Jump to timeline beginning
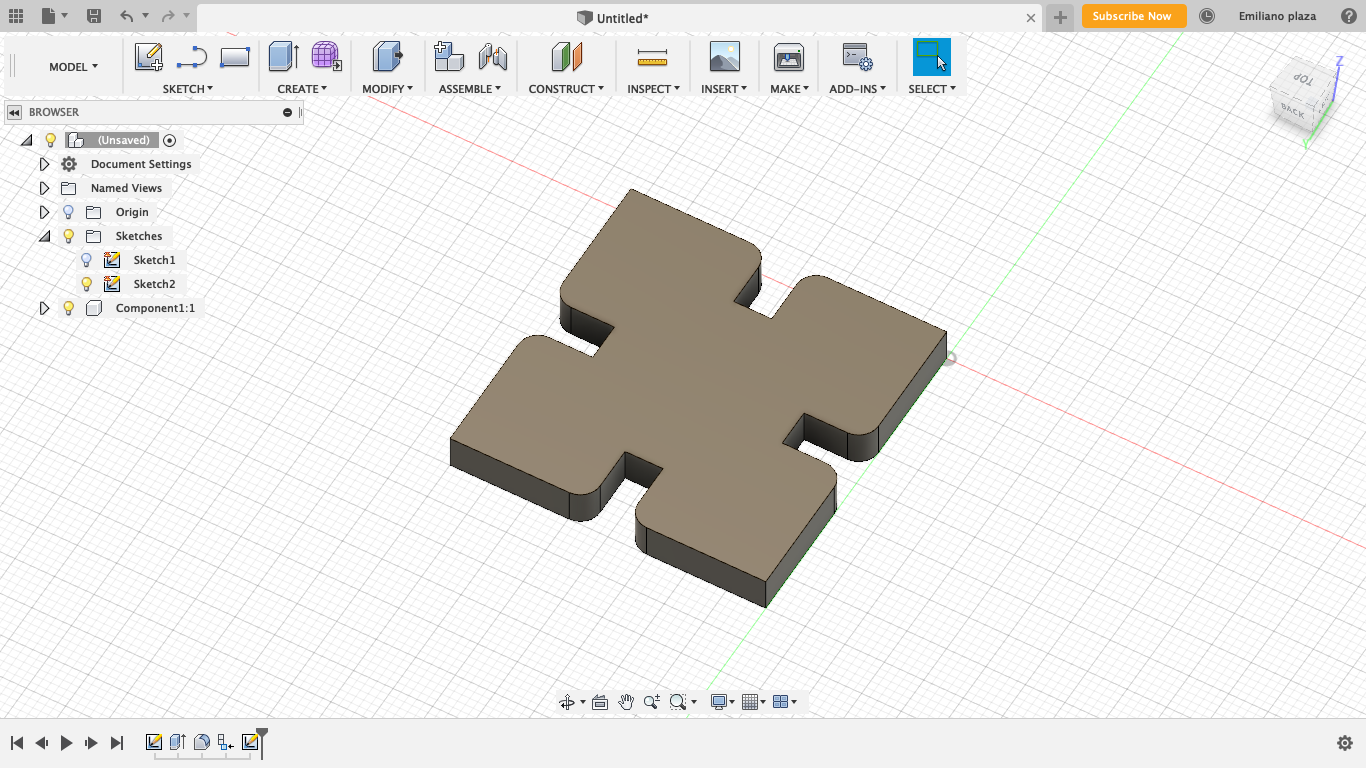 pyautogui.click(x=16, y=743)
